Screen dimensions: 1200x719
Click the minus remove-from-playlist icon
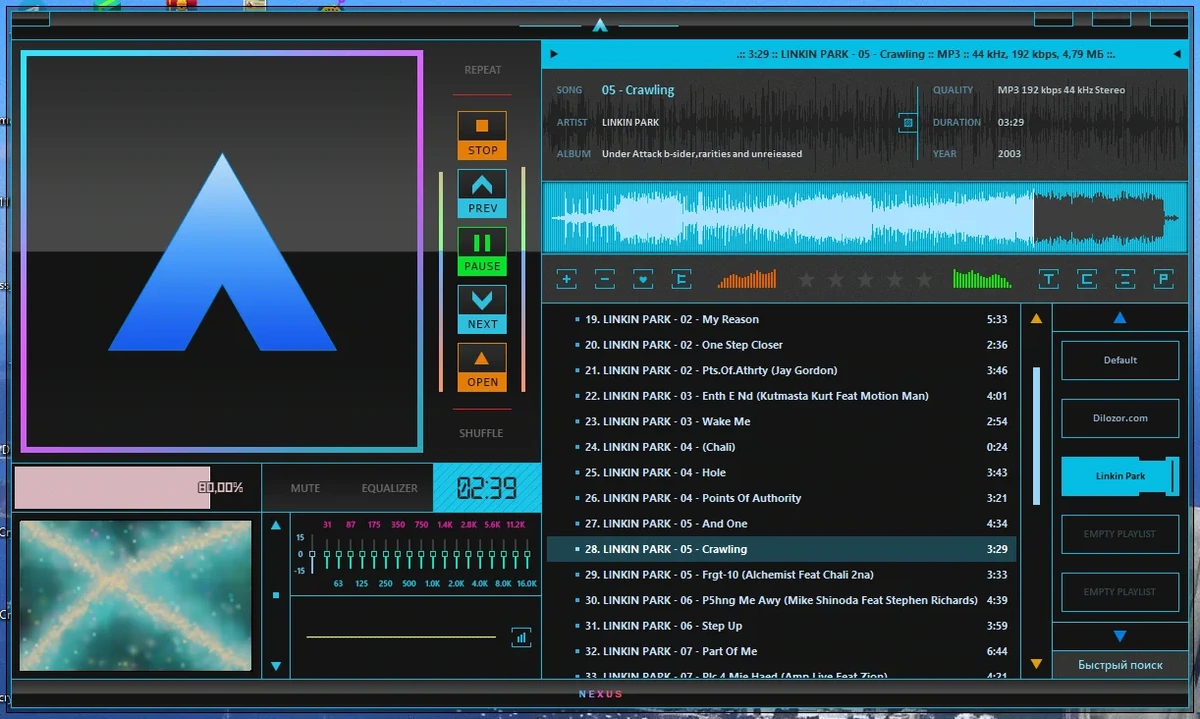605,279
